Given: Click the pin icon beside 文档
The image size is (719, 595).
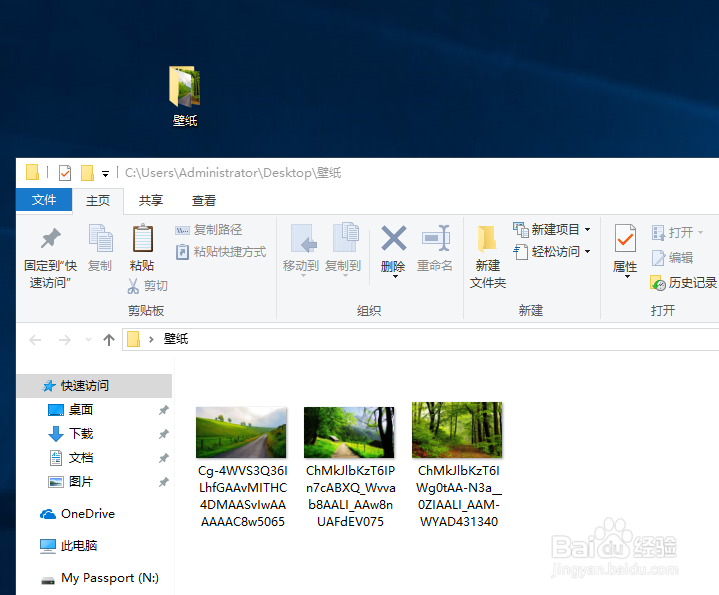Looking at the screenshot, I should point(164,457).
